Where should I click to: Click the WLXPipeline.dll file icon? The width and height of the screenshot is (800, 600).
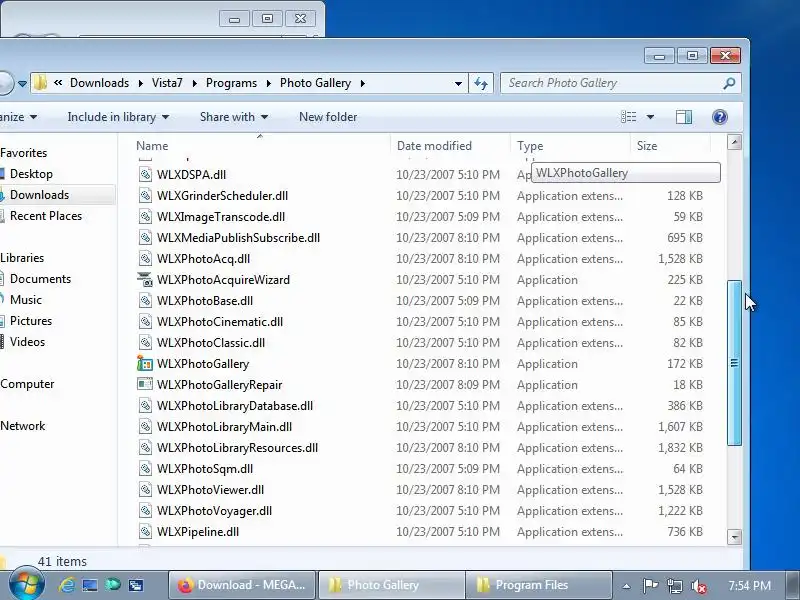[x=145, y=532]
